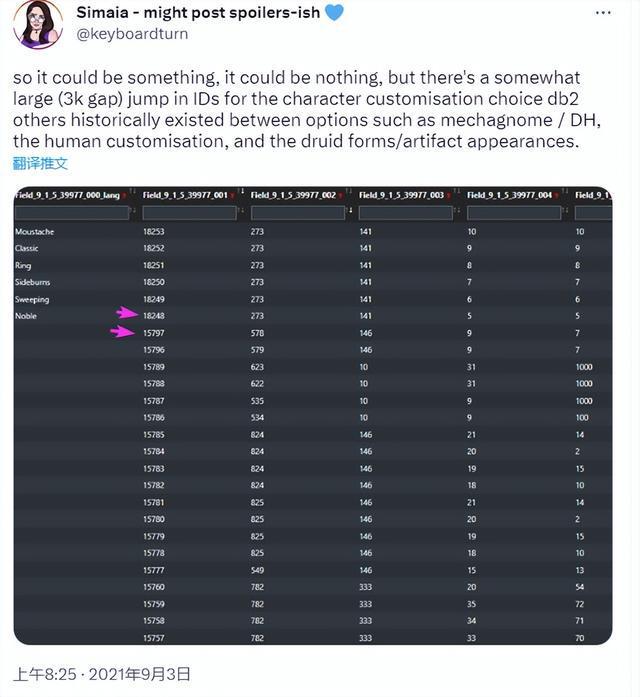This screenshot has height=697, width=640.
Task: Click the magenta arrow pointing at 15797
Action: coord(122,331)
